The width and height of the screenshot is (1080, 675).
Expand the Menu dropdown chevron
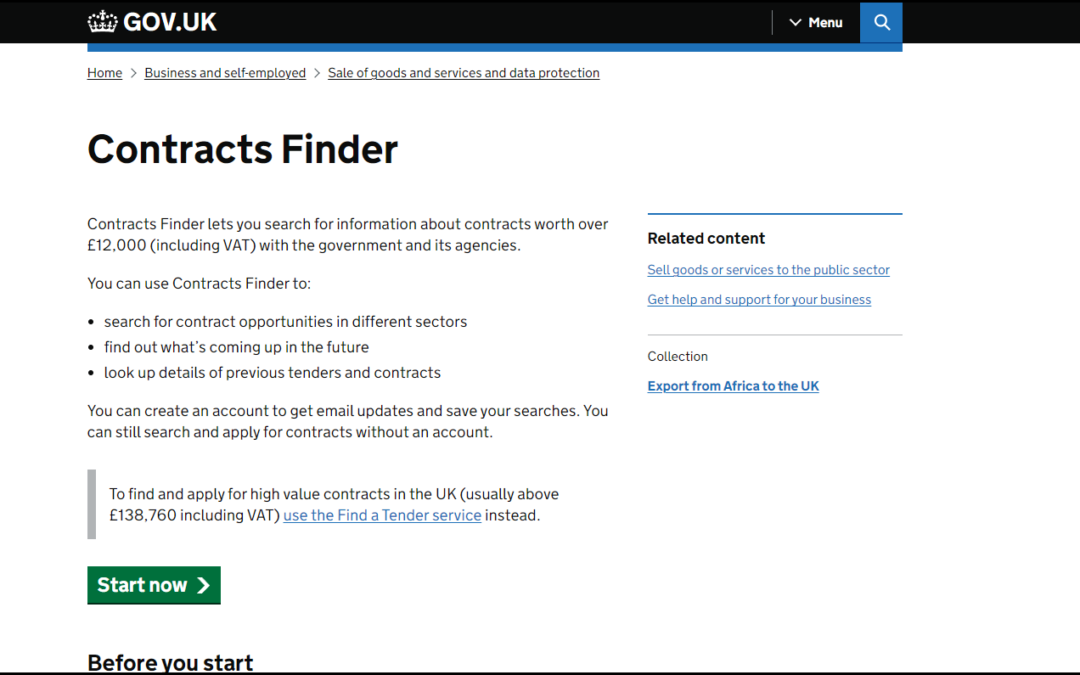pos(795,23)
